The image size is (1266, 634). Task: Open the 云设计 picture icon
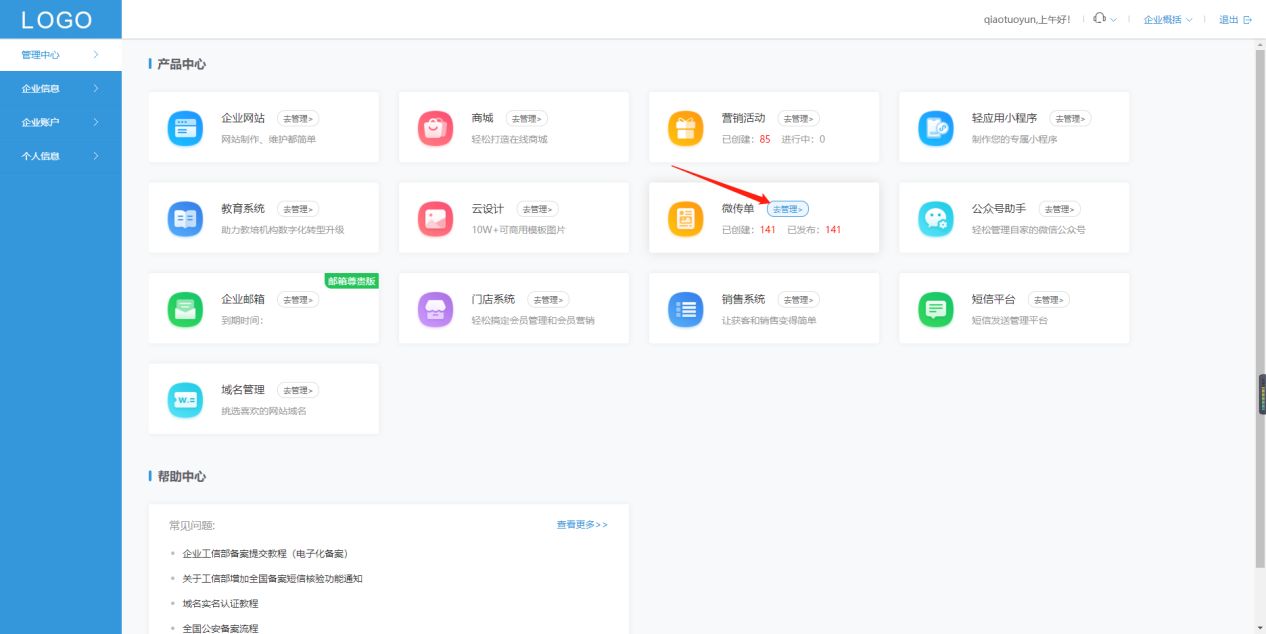click(435, 217)
